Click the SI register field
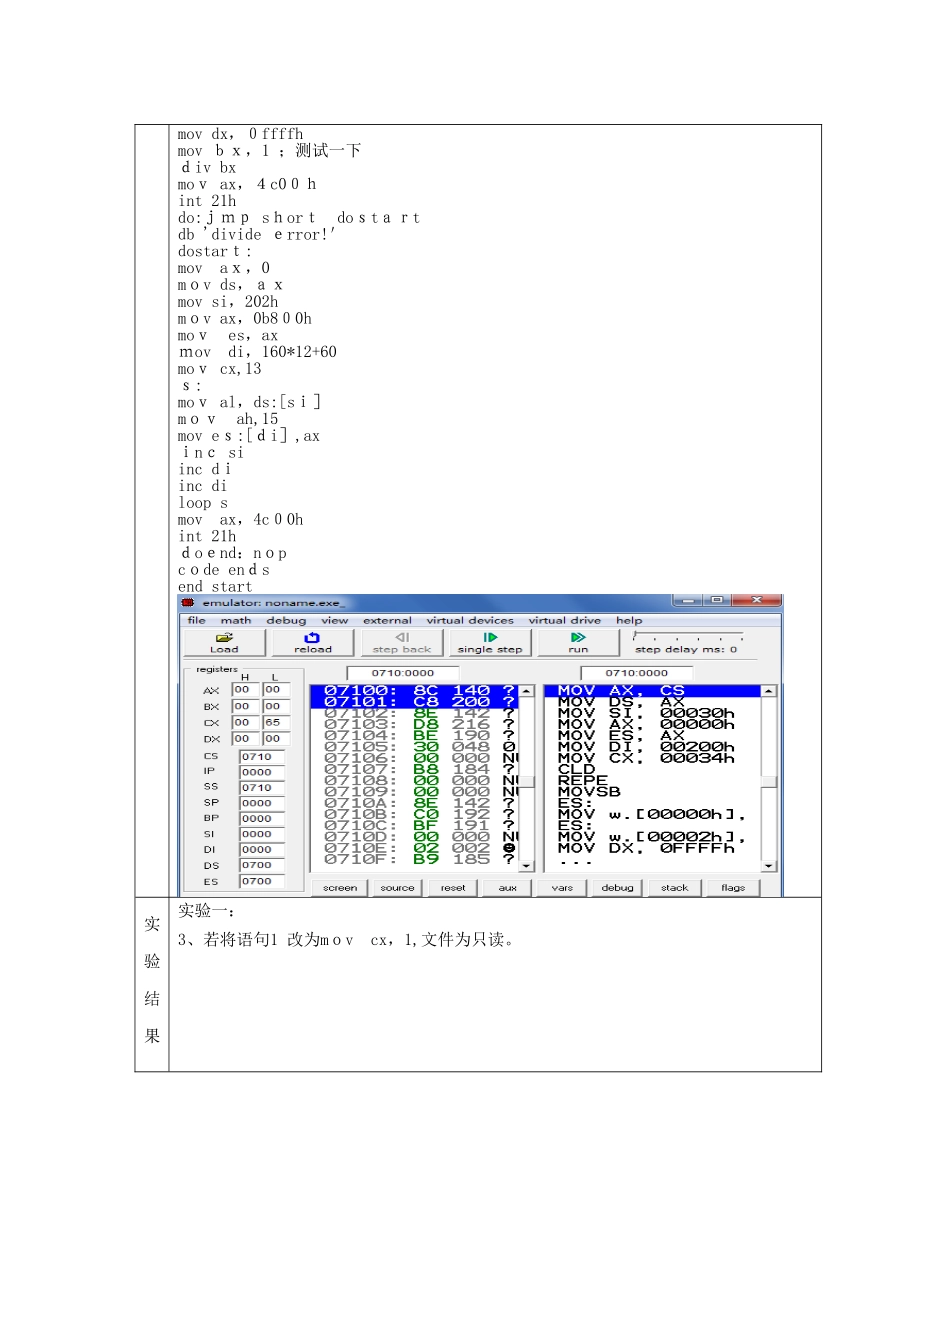The width and height of the screenshot is (950, 1344). [x=262, y=834]
